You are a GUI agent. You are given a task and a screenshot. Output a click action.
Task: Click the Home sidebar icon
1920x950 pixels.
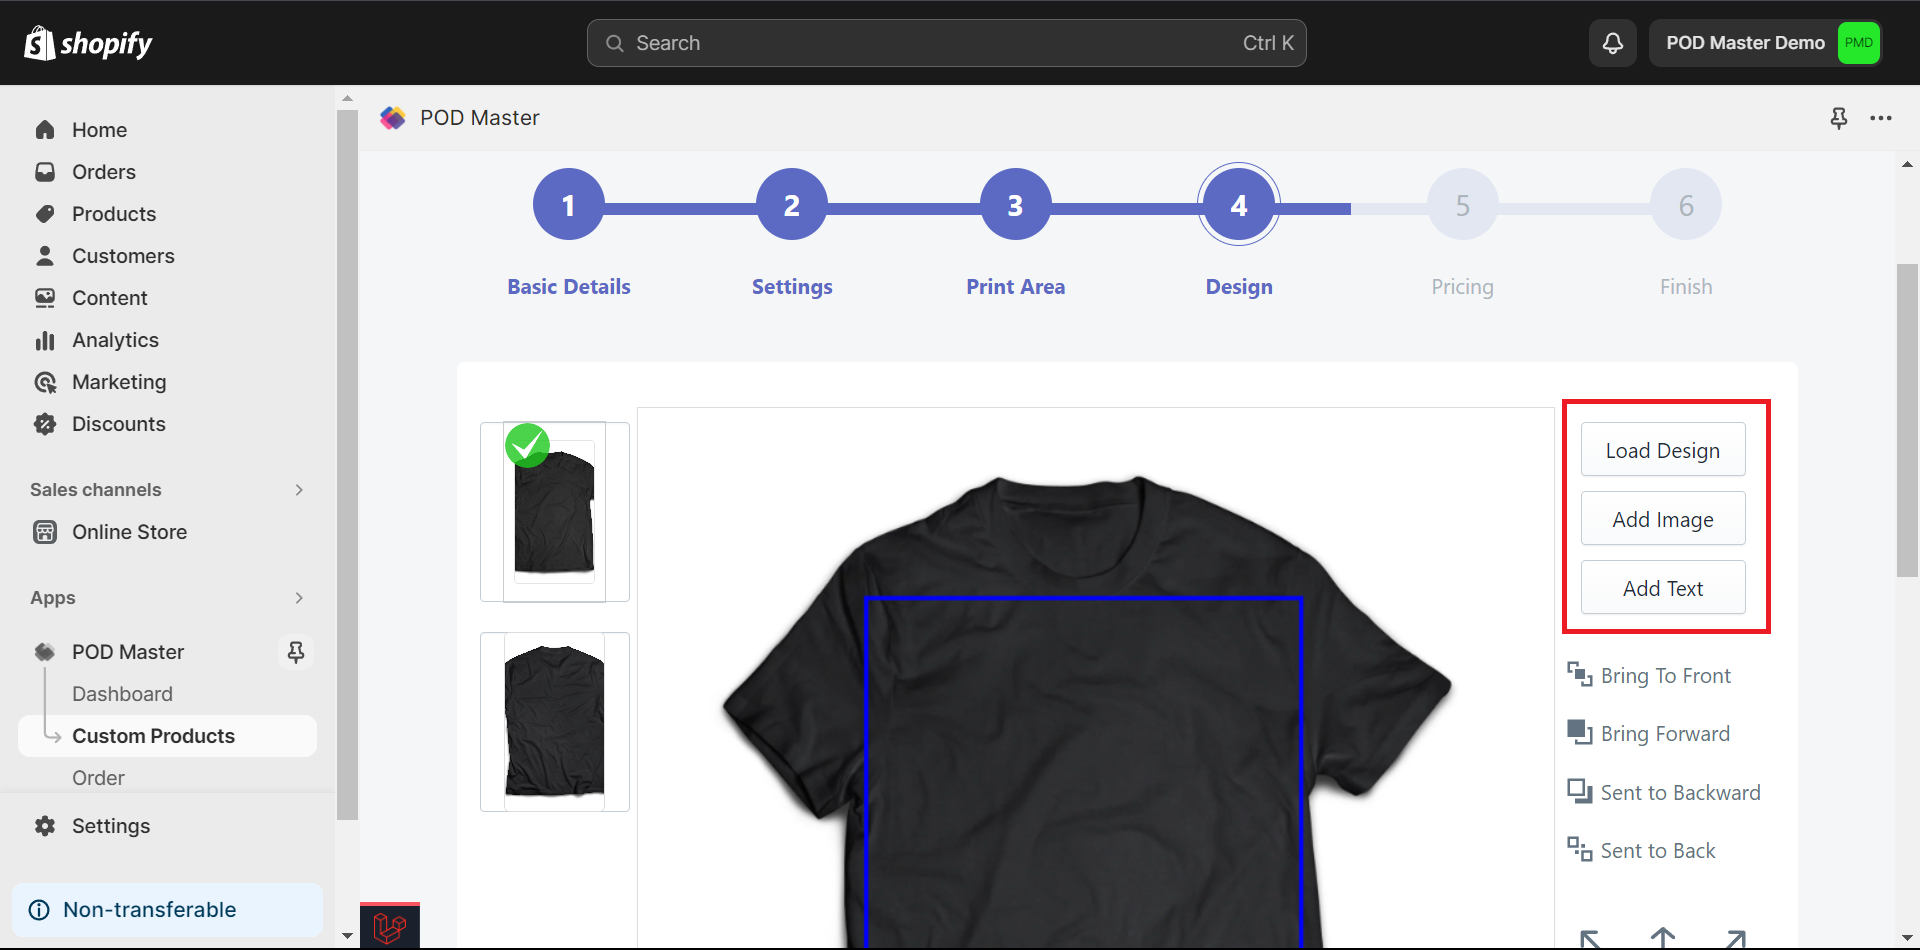[45, 130]
